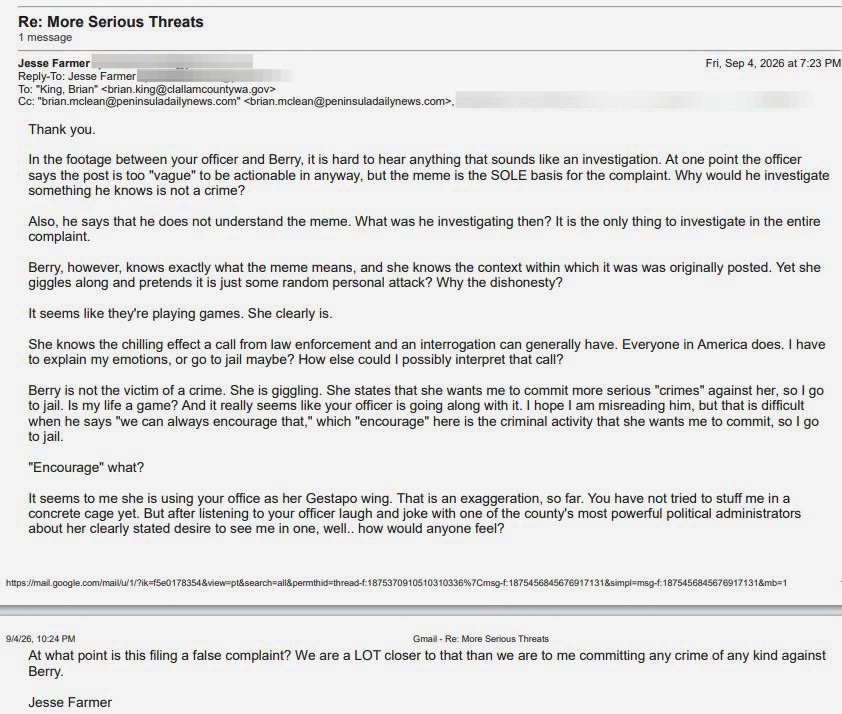Click the 'Thank you.' opening line
The image size is (842, 714).
pyautogui.click(x=62, y=129)
